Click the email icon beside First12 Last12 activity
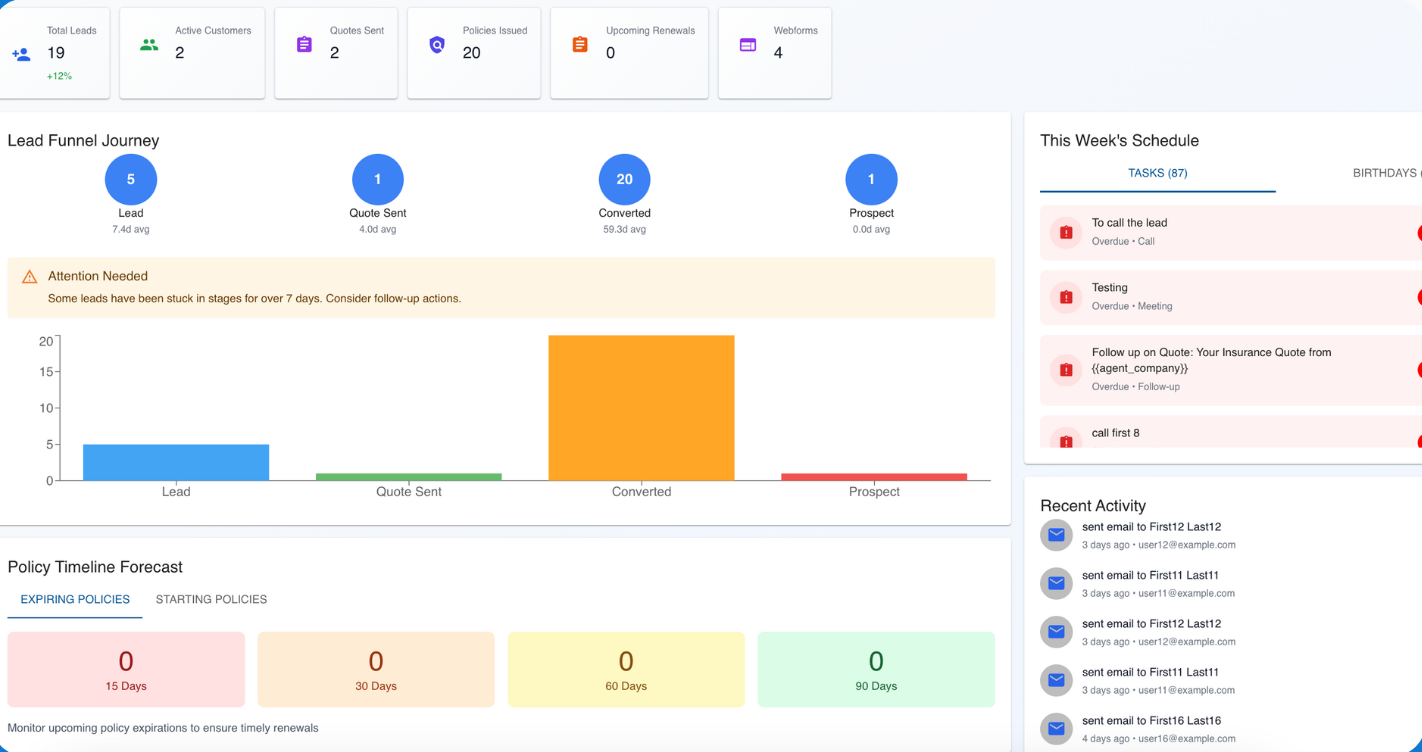This screenshot has width=1422, height=752. [x=1056, y=535]
